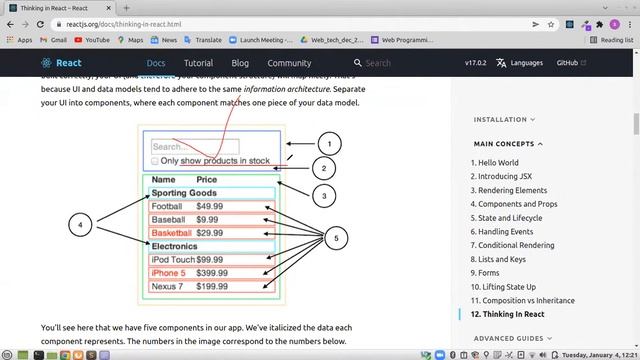Screen dimensions: 640x360
Task: Go to 7. Conditional Rendering
Action: 512,245
